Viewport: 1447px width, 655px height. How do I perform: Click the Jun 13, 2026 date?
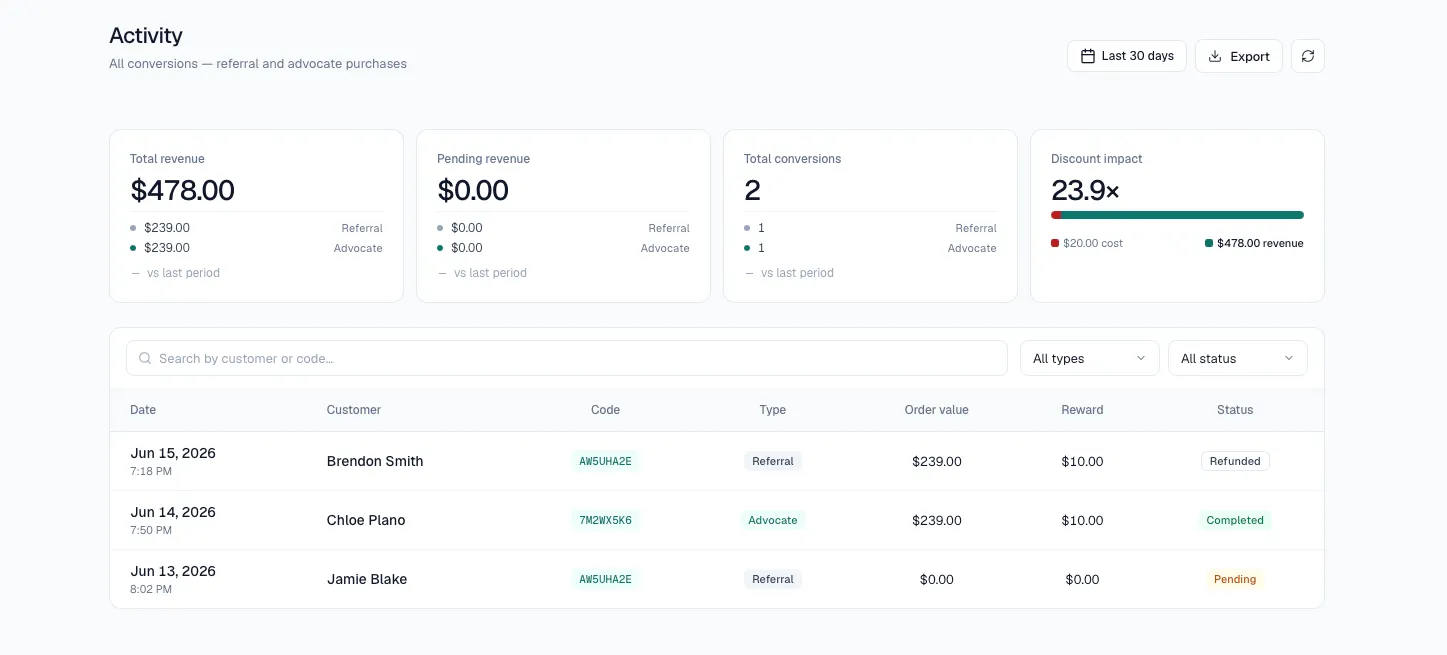pyautogui.click(x=173, y=571)
